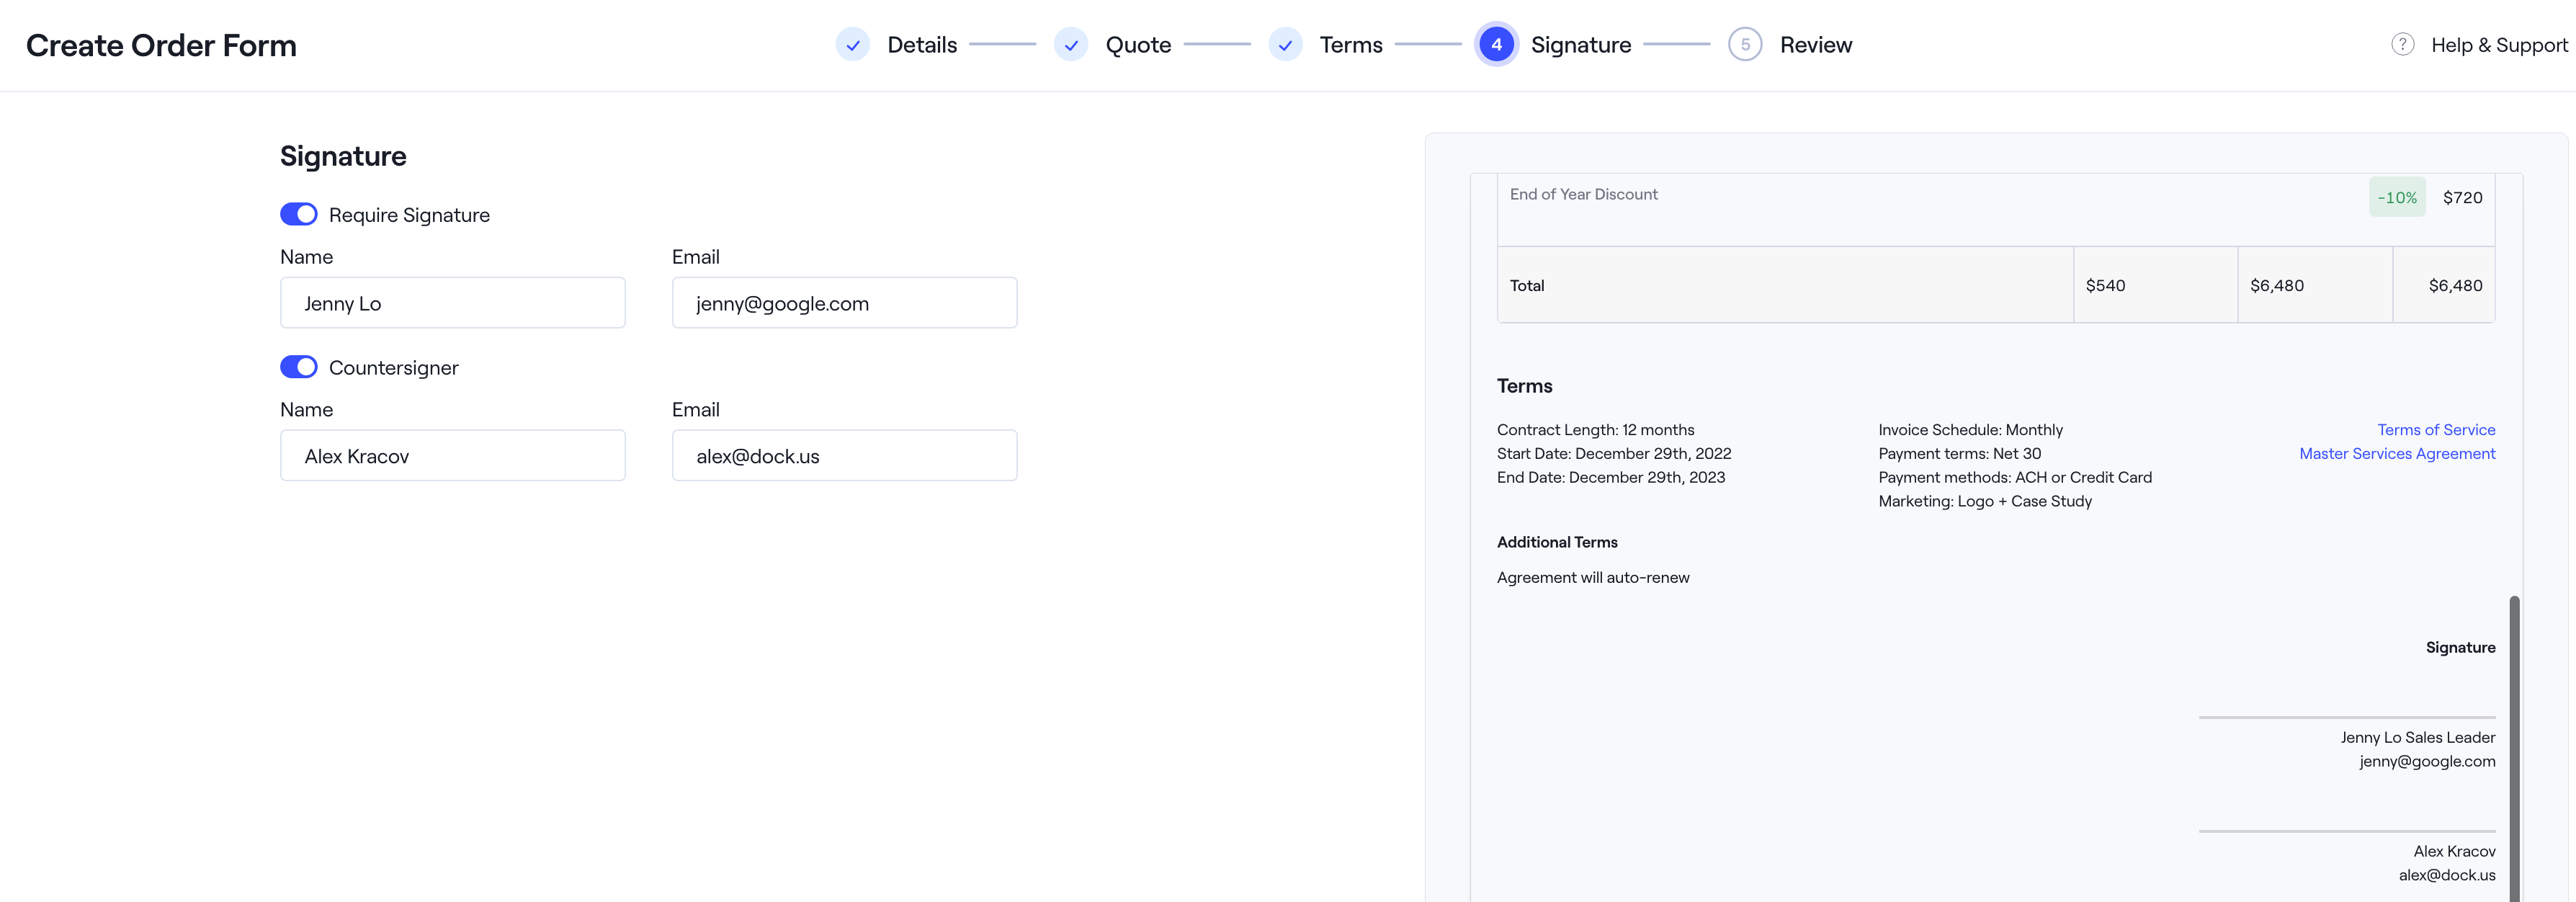2576x902 pixels.
Task: Jump to the Review step label
Action: (1816, 45)
